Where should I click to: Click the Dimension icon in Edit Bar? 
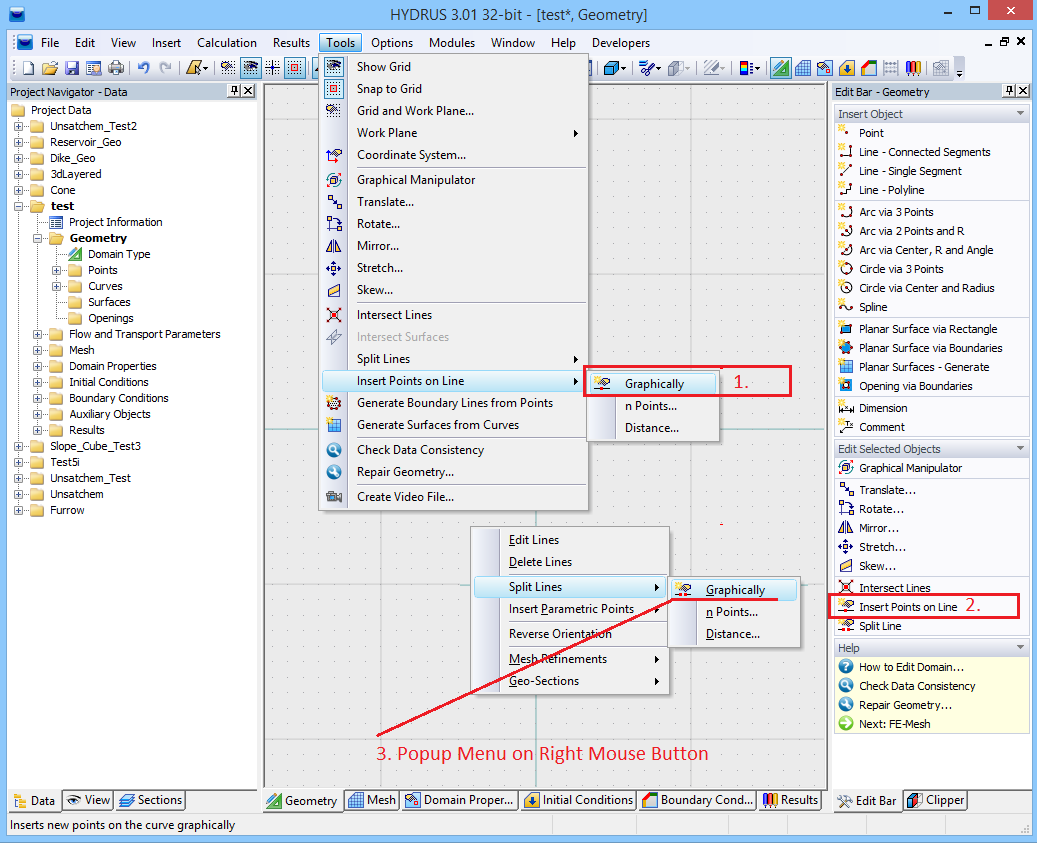(846, 407)
